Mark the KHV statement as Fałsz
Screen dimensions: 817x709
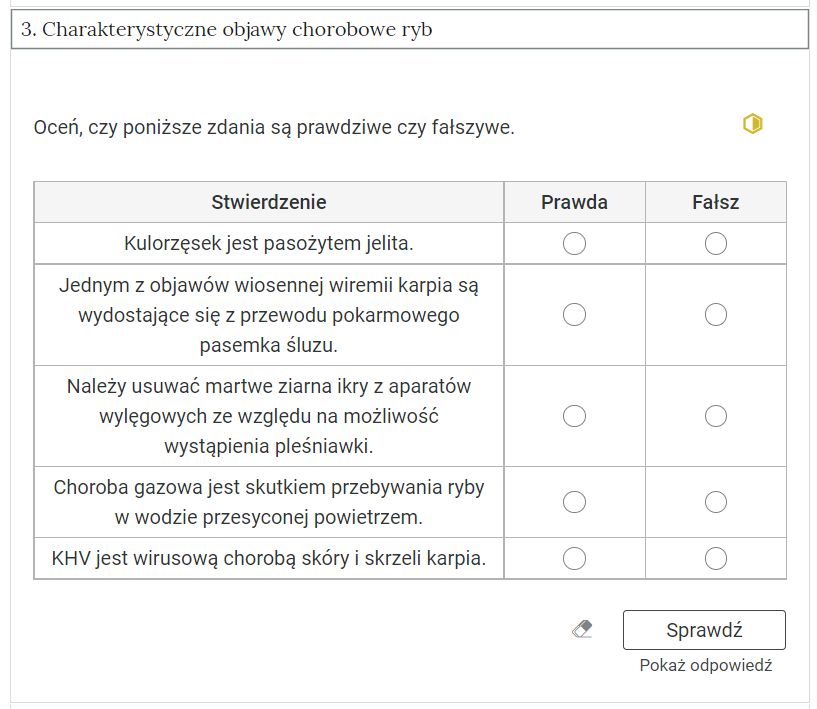(715, 558)
